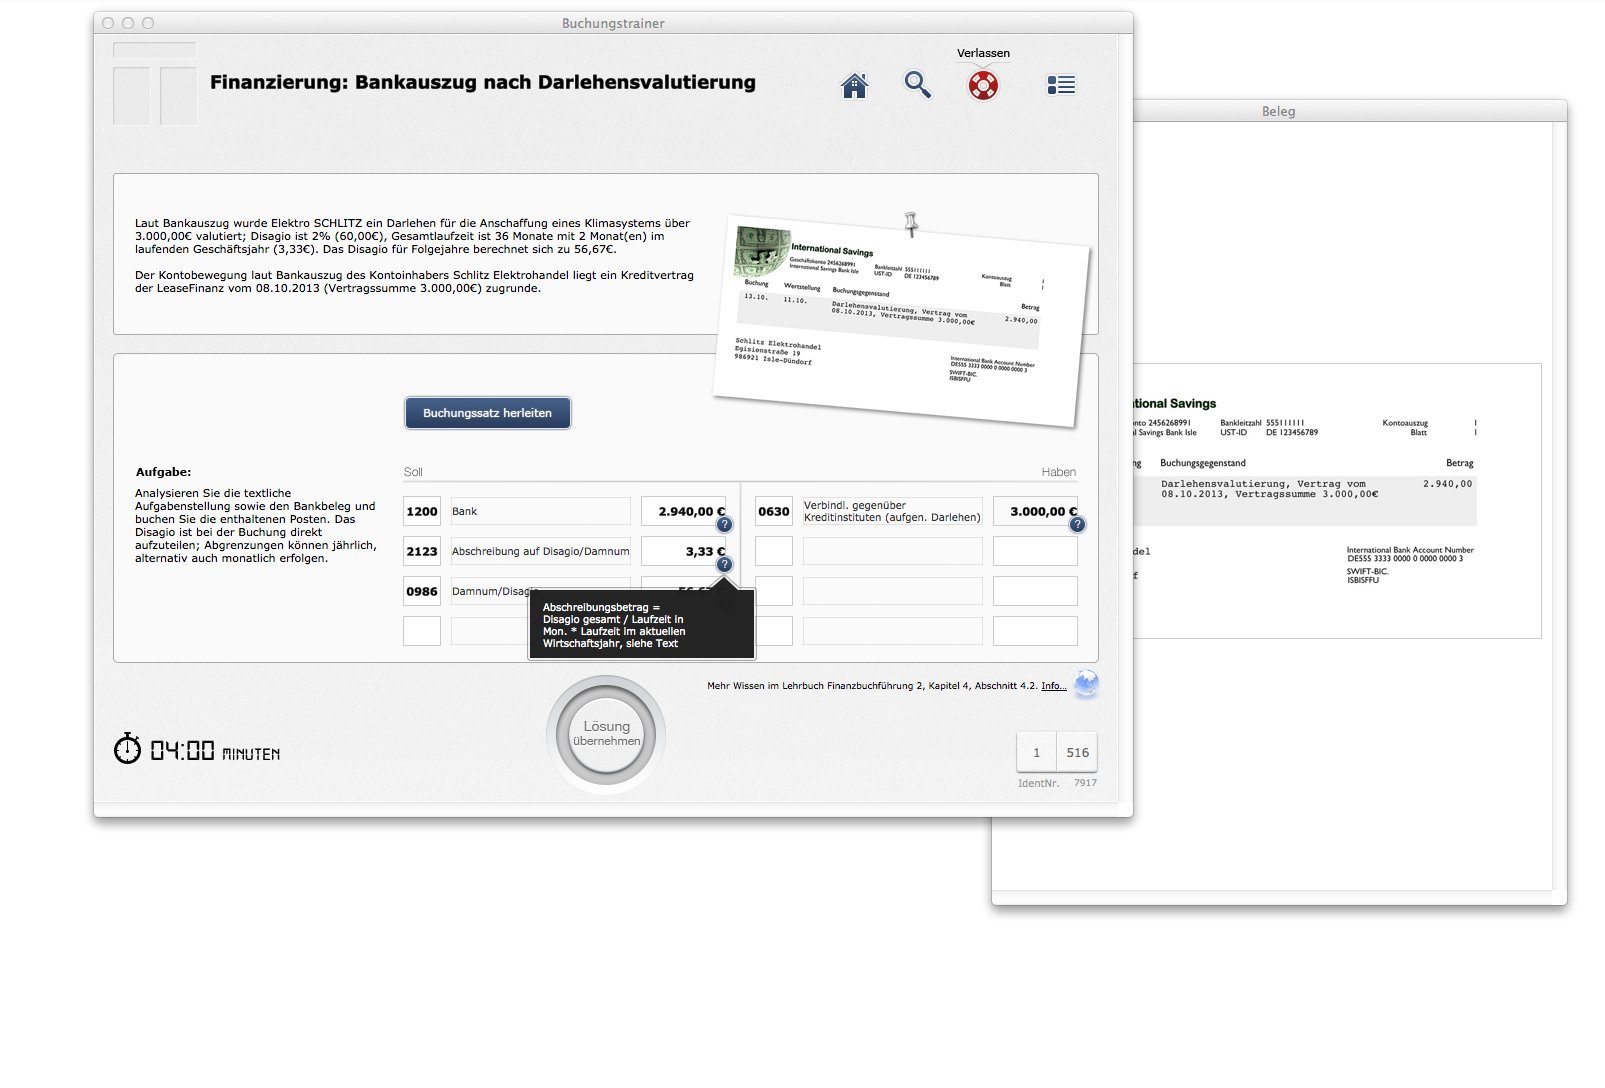1605x1088 pixels.
Task: Open the list view icon
Action: [1061, 85]
